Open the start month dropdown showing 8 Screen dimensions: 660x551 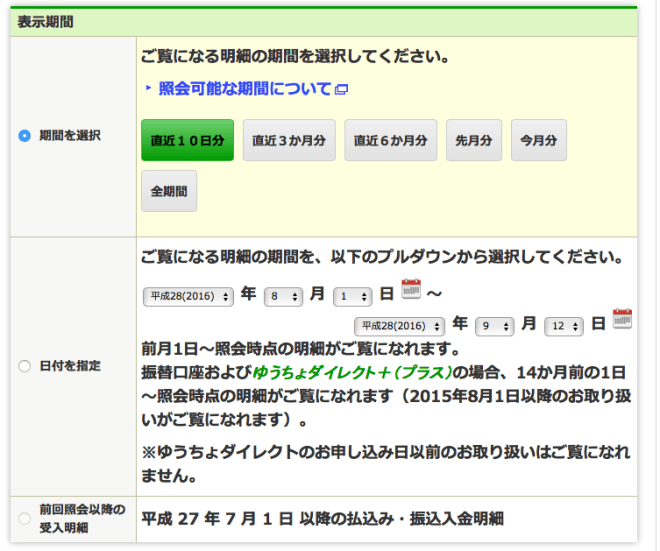click(x=283, y=297)
